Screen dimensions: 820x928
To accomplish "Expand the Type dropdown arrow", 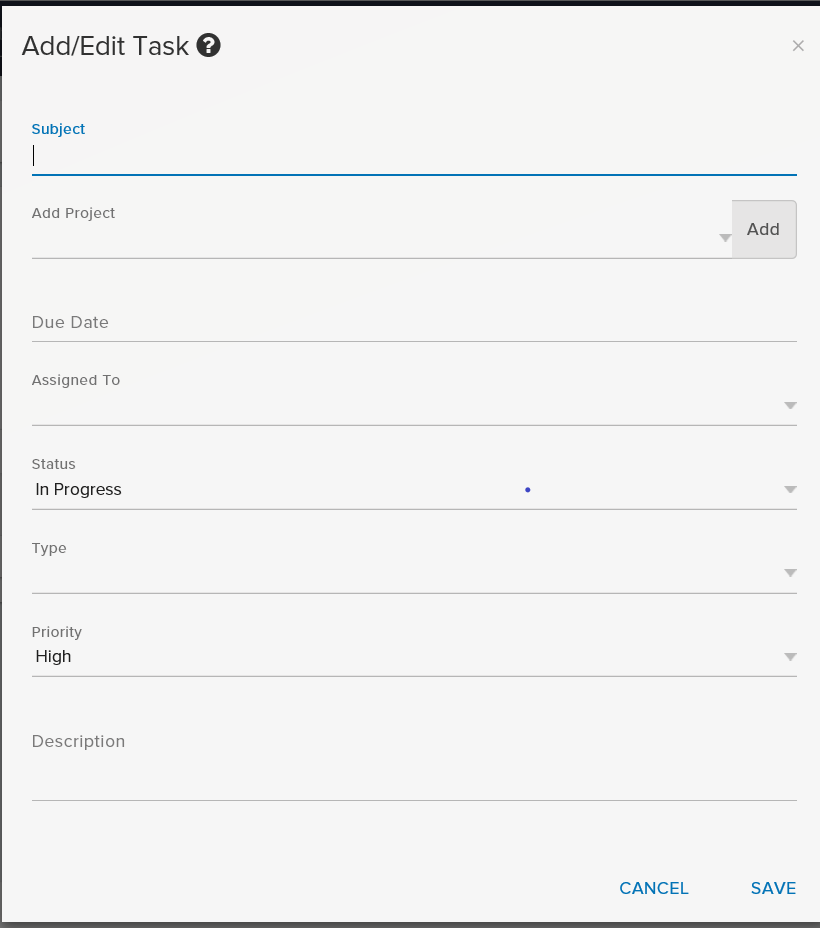I will (790, 573).
